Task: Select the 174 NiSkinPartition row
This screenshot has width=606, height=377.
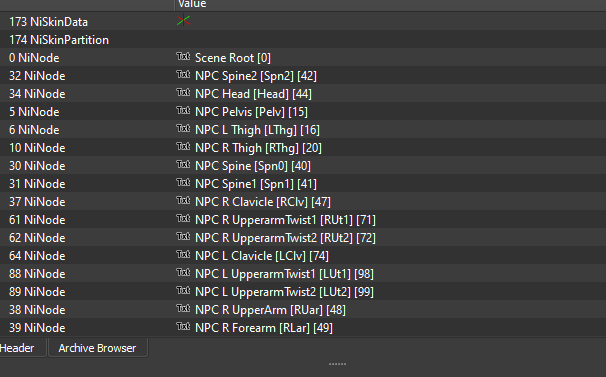Action: point(303,40)
